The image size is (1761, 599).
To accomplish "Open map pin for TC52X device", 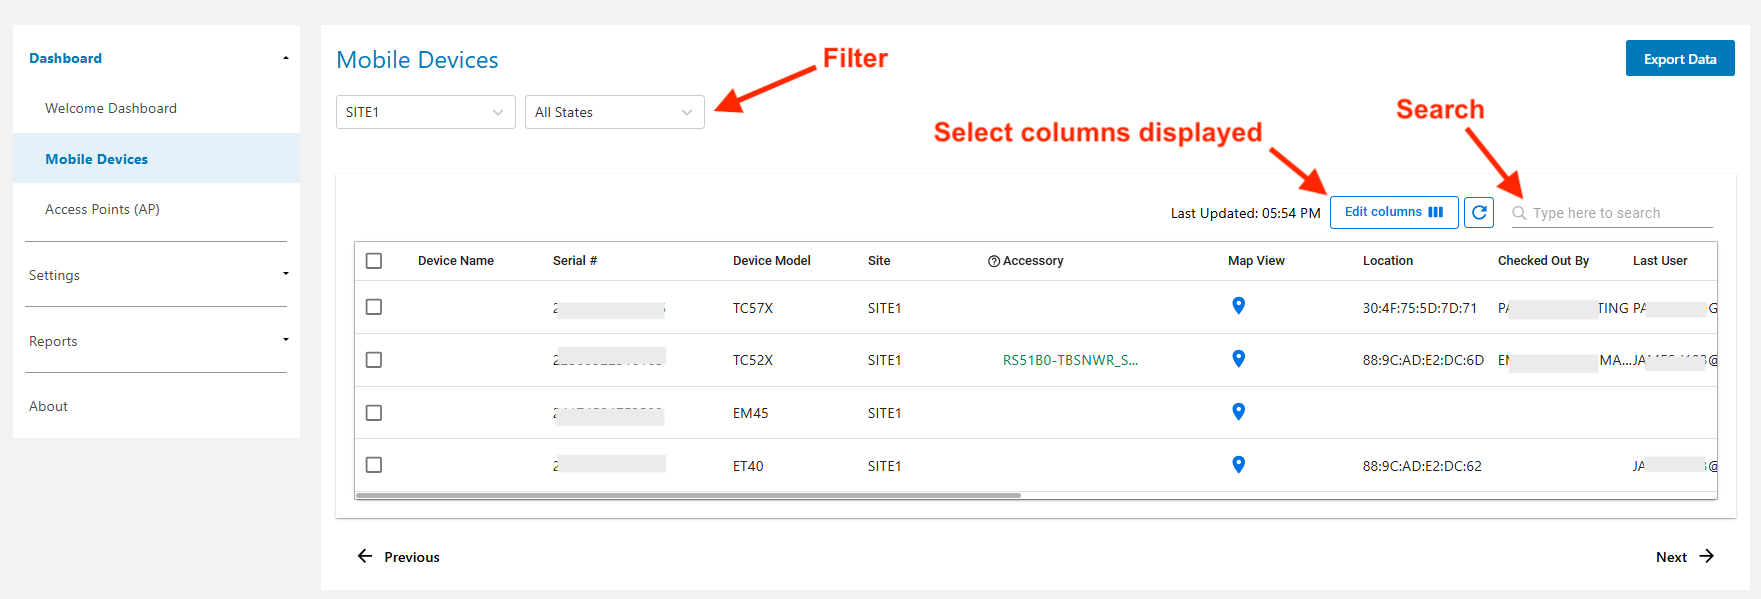I will coord(1238,359).
